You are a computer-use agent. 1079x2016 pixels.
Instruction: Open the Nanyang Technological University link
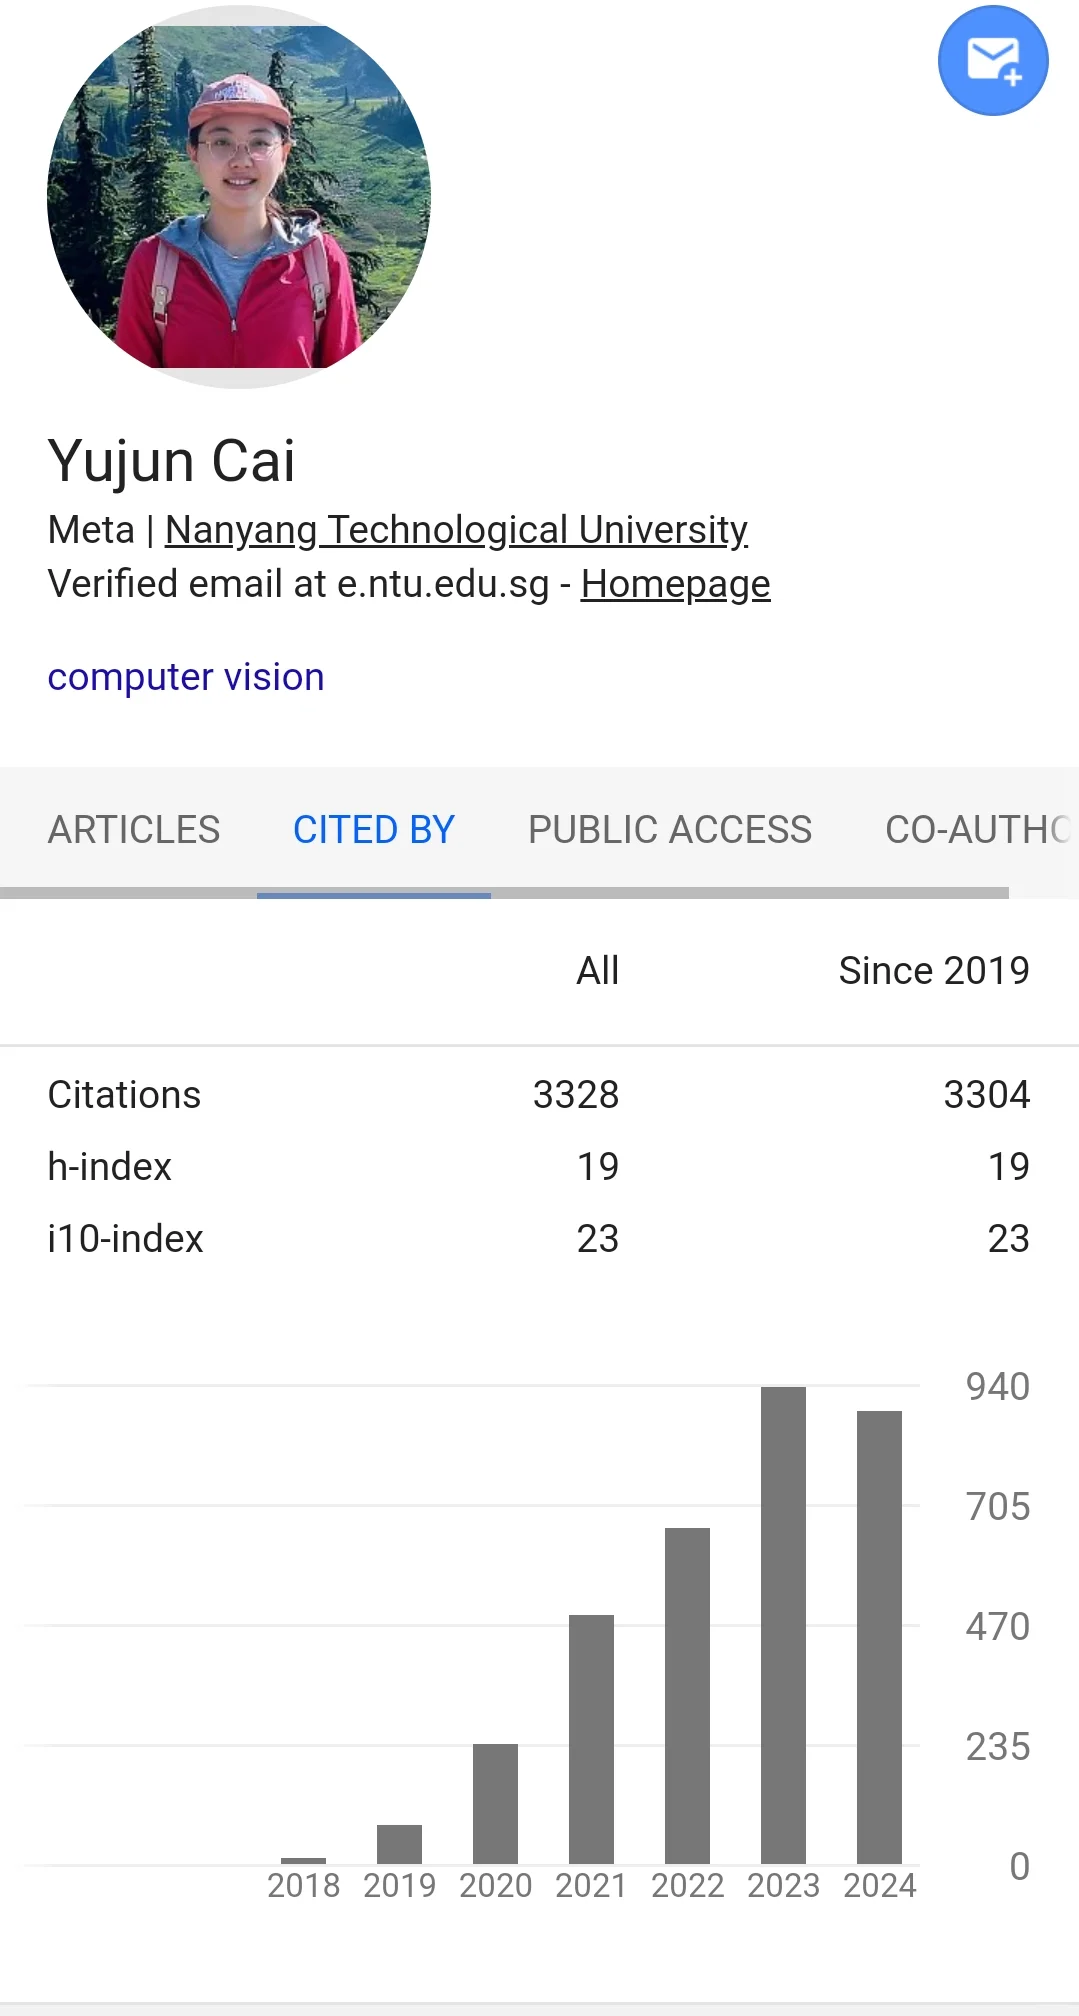click(456, 530)
